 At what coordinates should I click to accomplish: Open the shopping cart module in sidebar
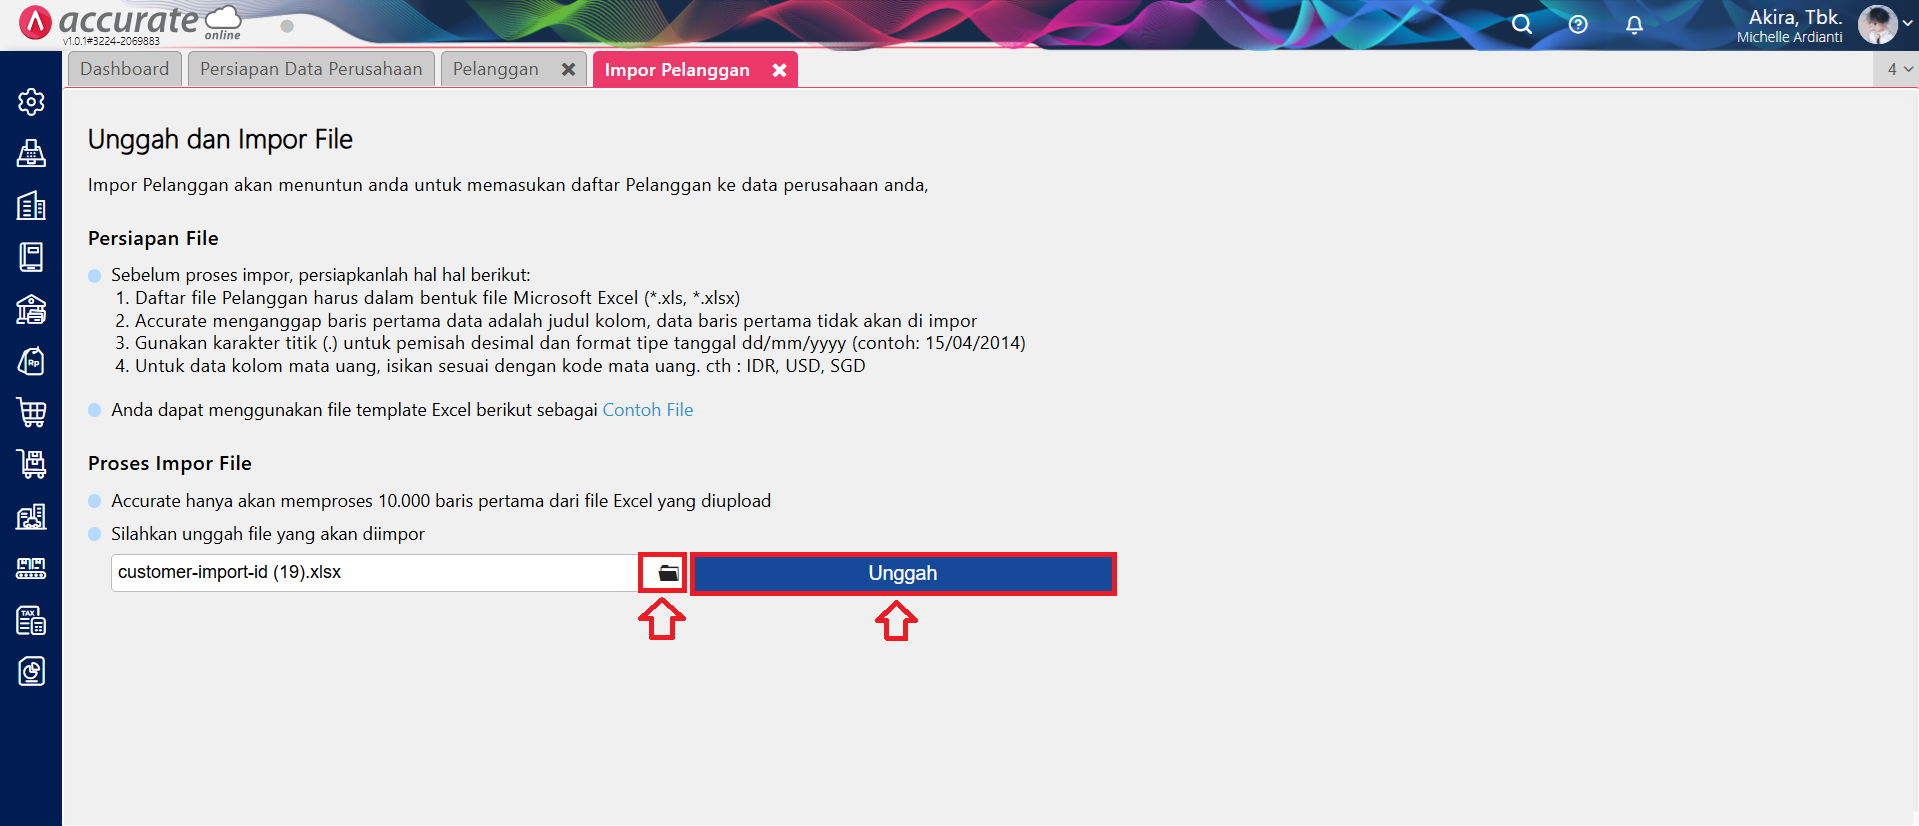31,412
